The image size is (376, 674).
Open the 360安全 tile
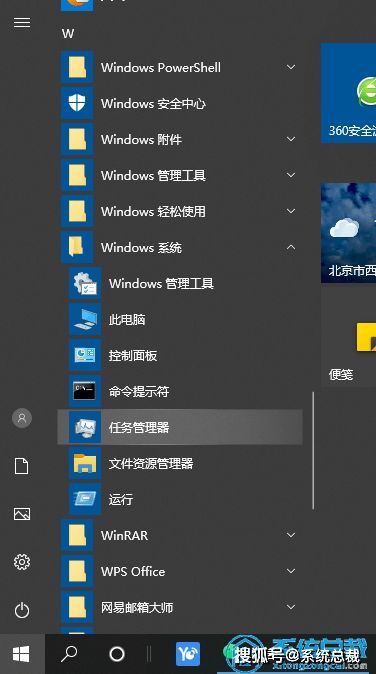[348, 93]
